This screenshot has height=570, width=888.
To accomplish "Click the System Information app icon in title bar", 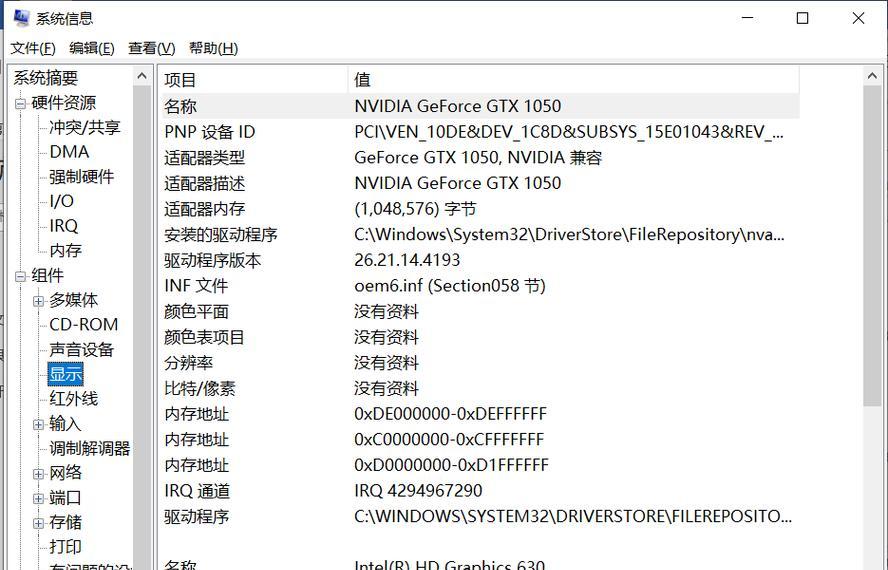I will [x=20, y=18].
